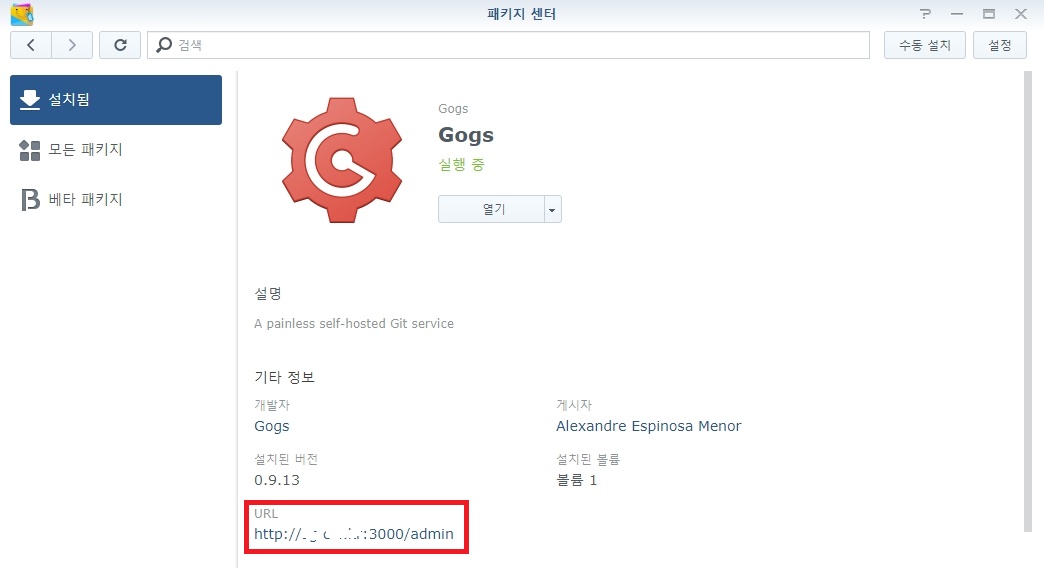Open 수동 설치 manual install

[924, 45]
